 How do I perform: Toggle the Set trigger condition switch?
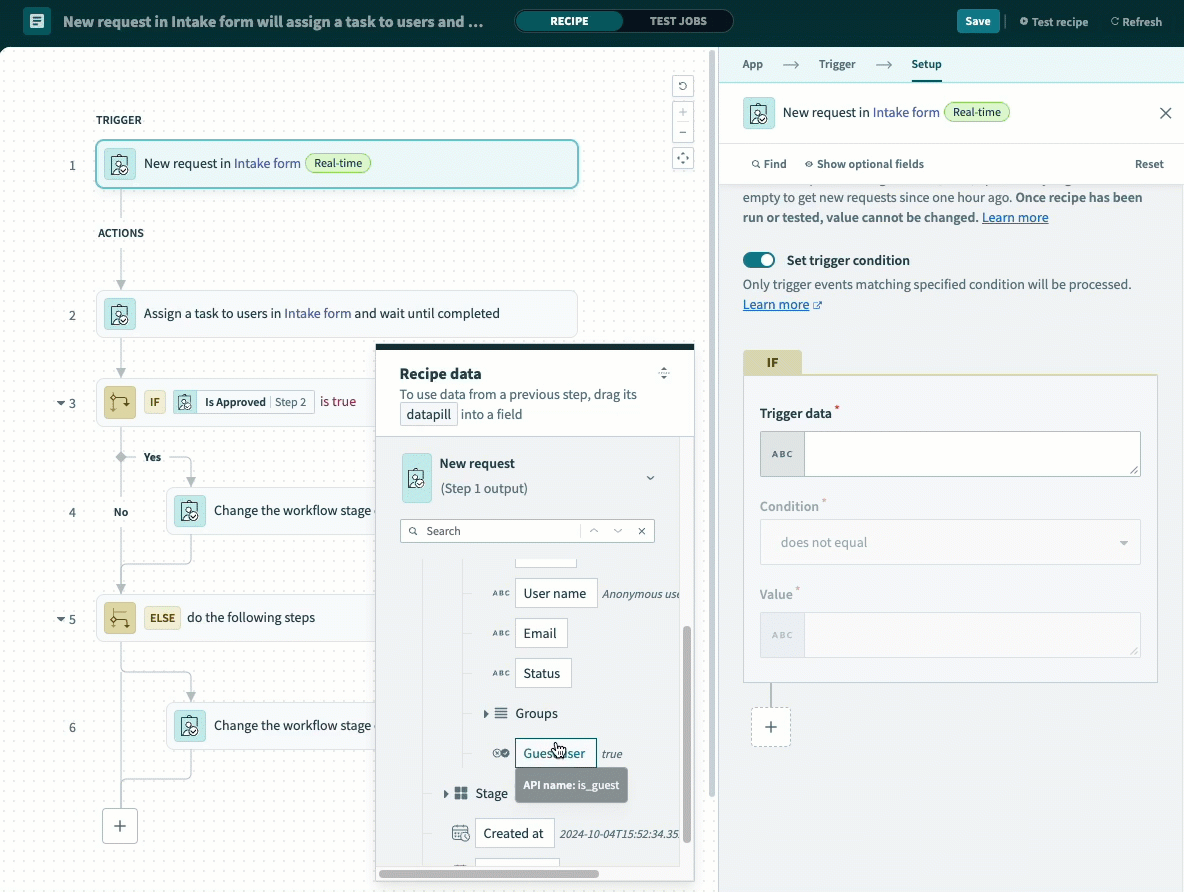pos(759,260)
